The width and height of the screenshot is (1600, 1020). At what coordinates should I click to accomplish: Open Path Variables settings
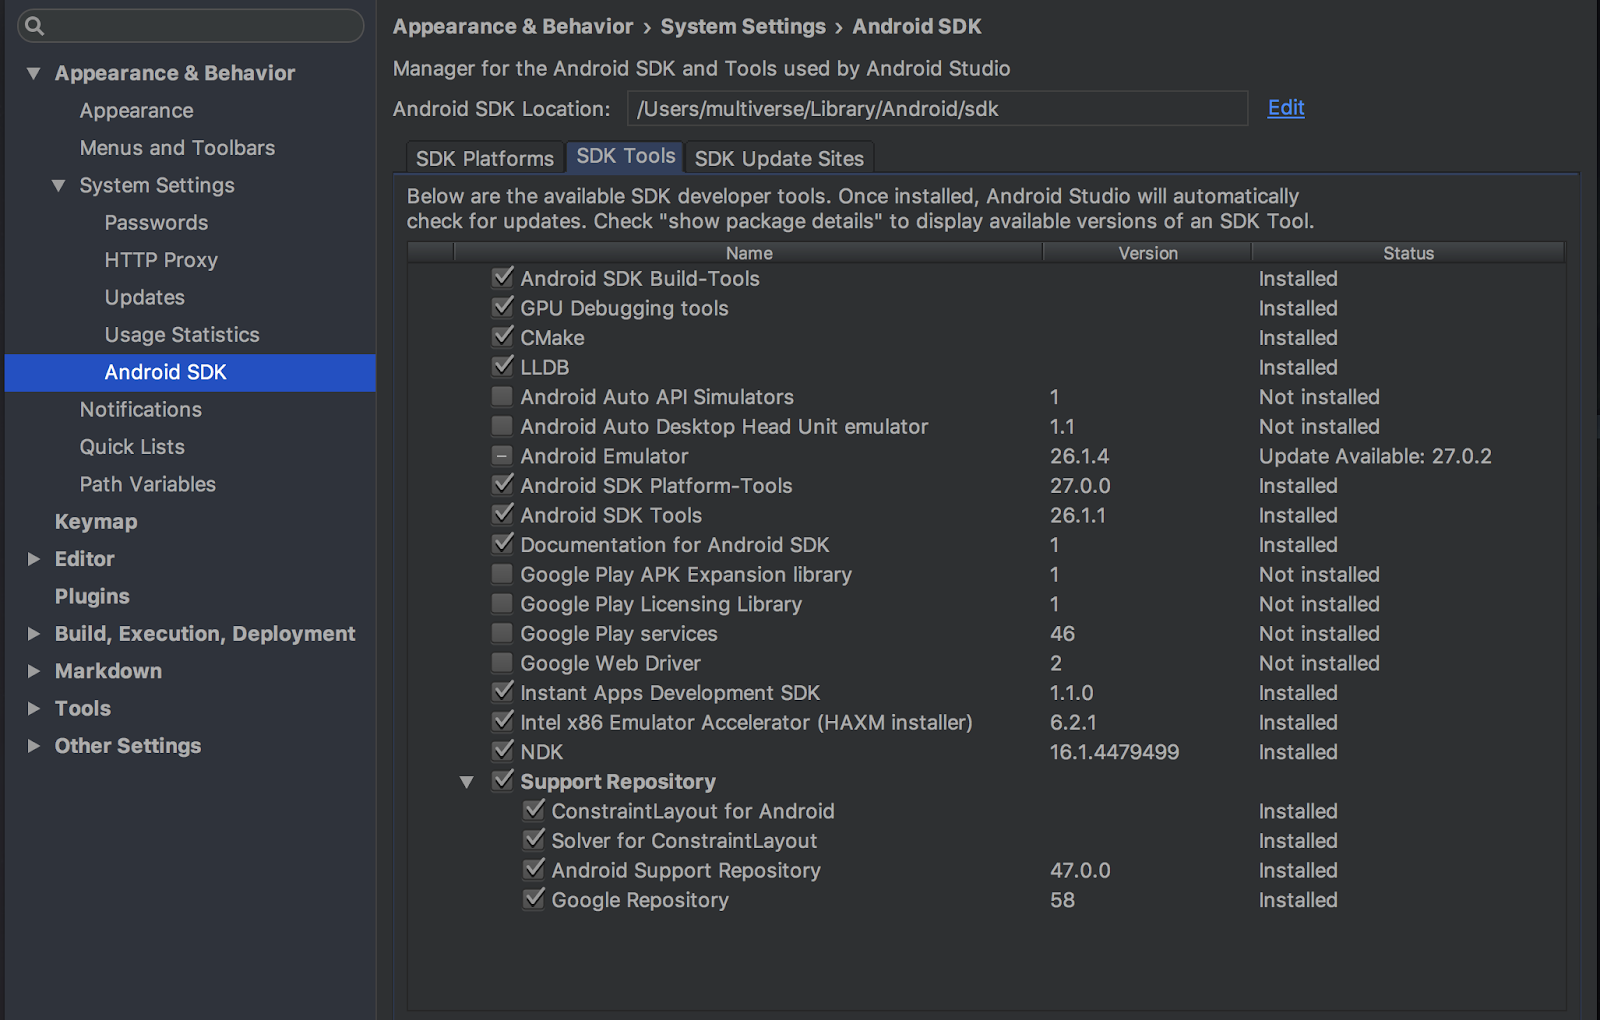pos(148,484)
